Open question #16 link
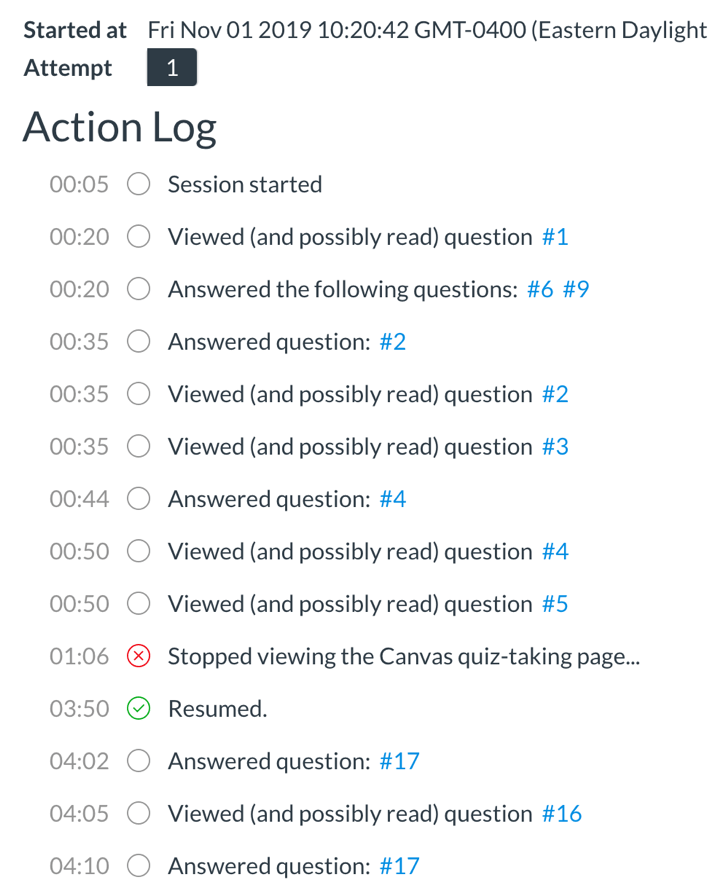This screenshot has width=710, height=883. tap(562, 813)
